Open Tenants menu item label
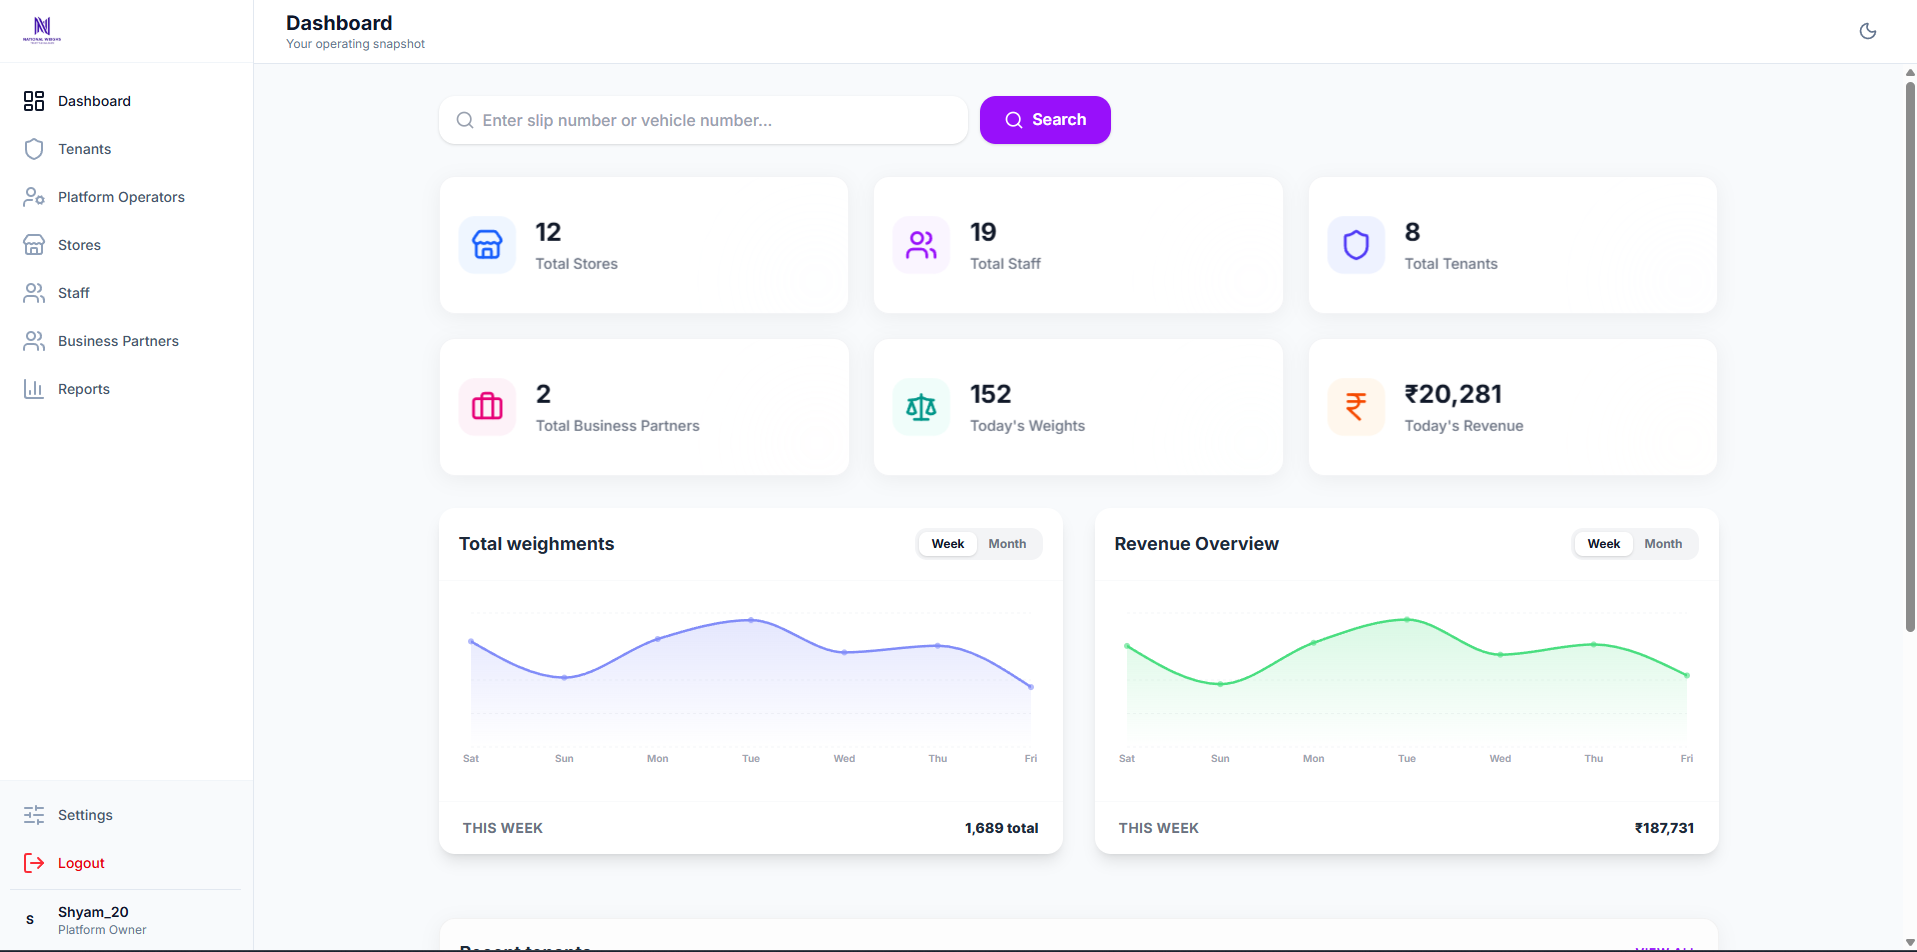The height and width of the screenshot is (952, 1917). 84,149
